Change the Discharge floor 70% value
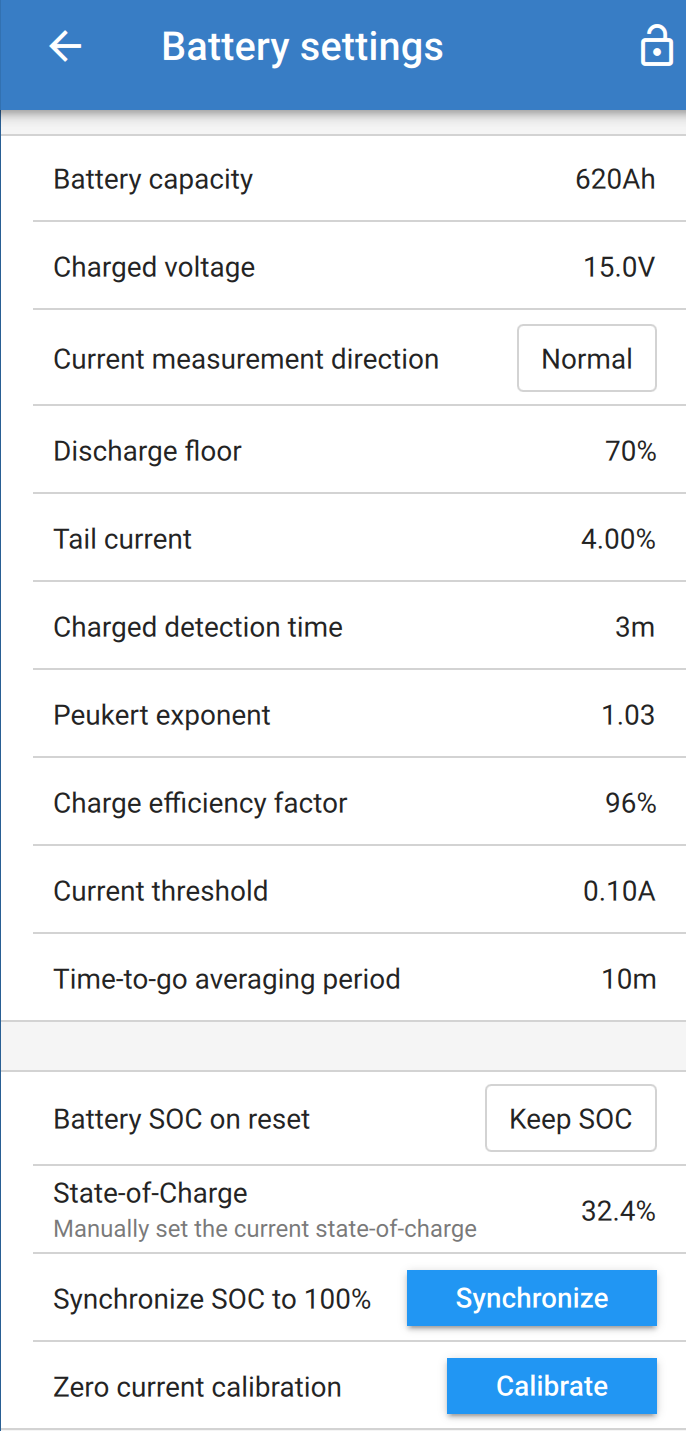The image size is (686, 1431). (x=631, y=451)
